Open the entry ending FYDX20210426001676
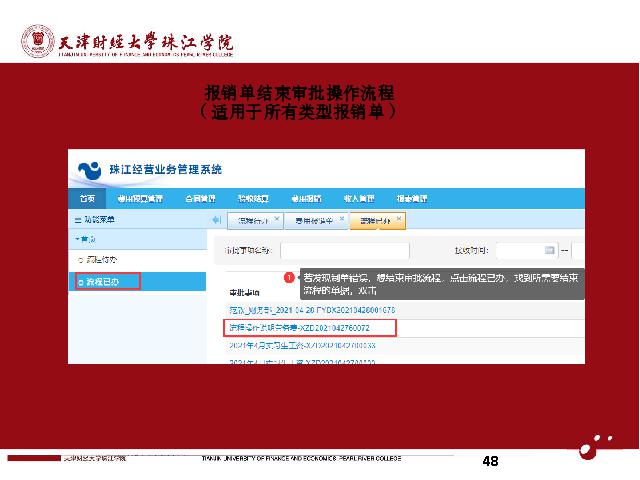640x480 pixels. [x=312, y=310]
